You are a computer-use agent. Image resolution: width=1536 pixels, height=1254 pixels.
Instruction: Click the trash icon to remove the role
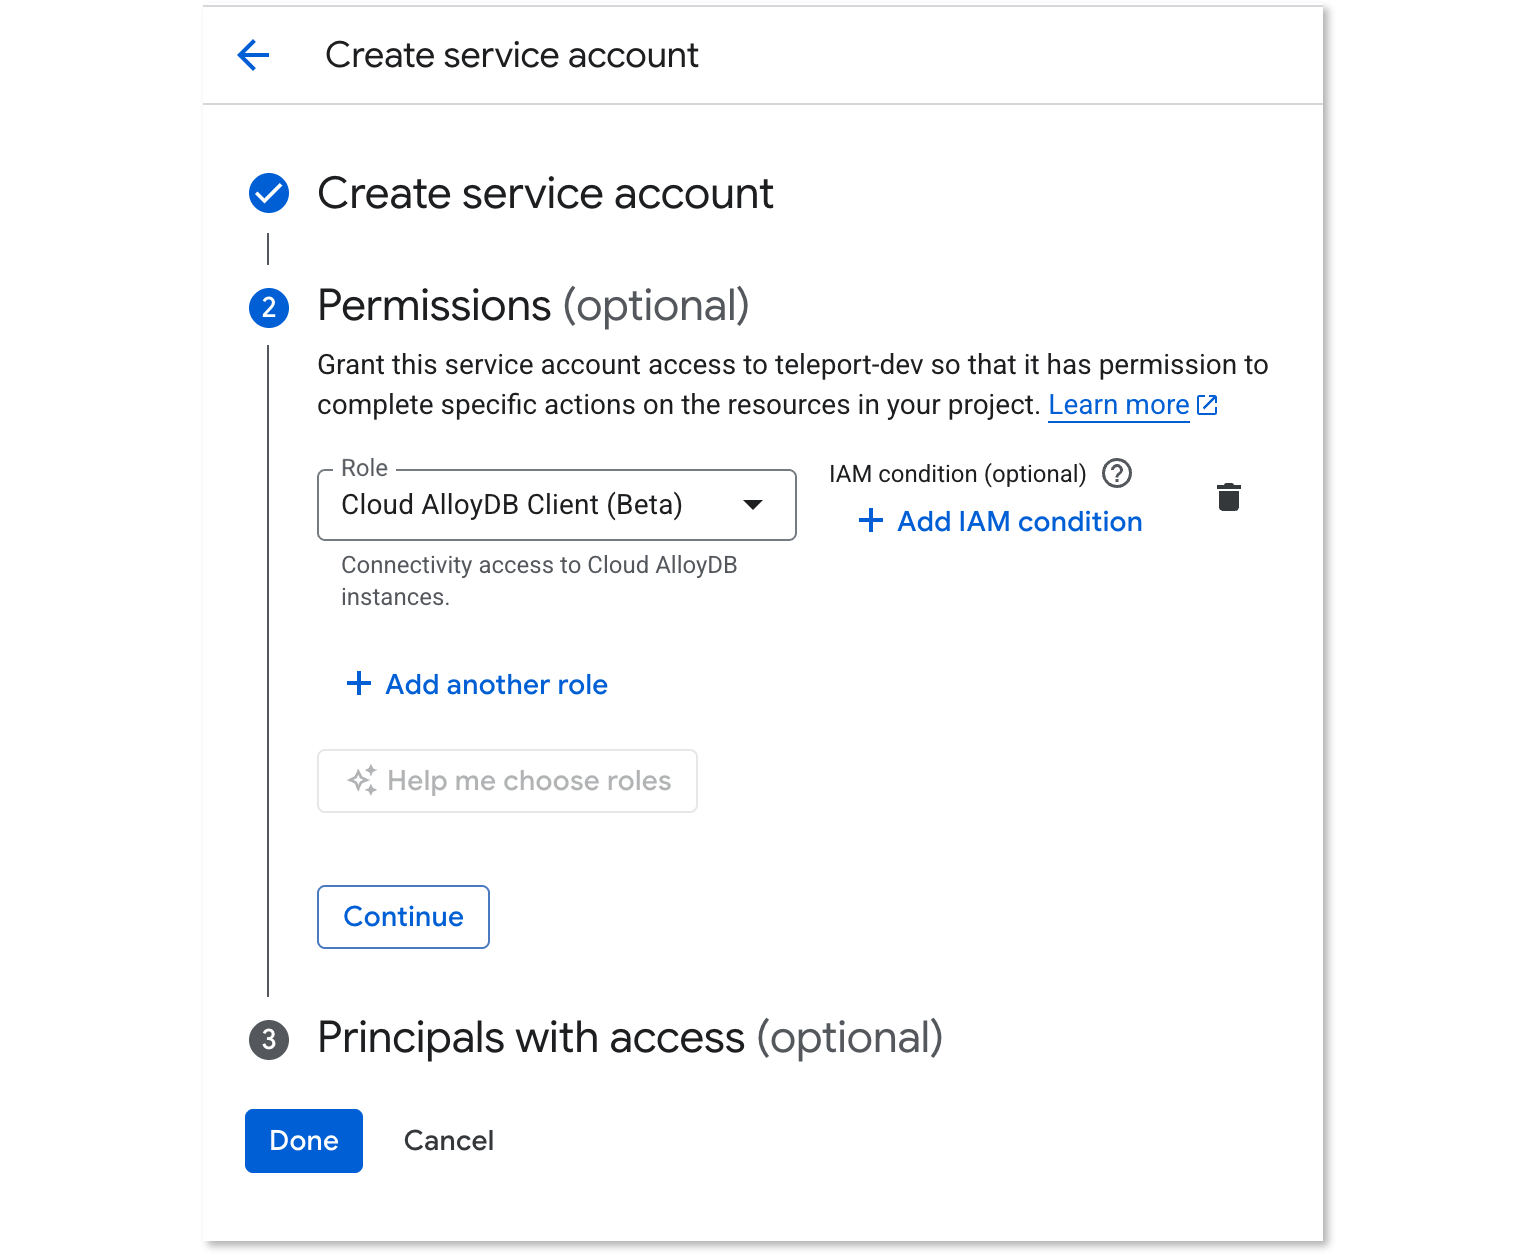click(1229, 497)
